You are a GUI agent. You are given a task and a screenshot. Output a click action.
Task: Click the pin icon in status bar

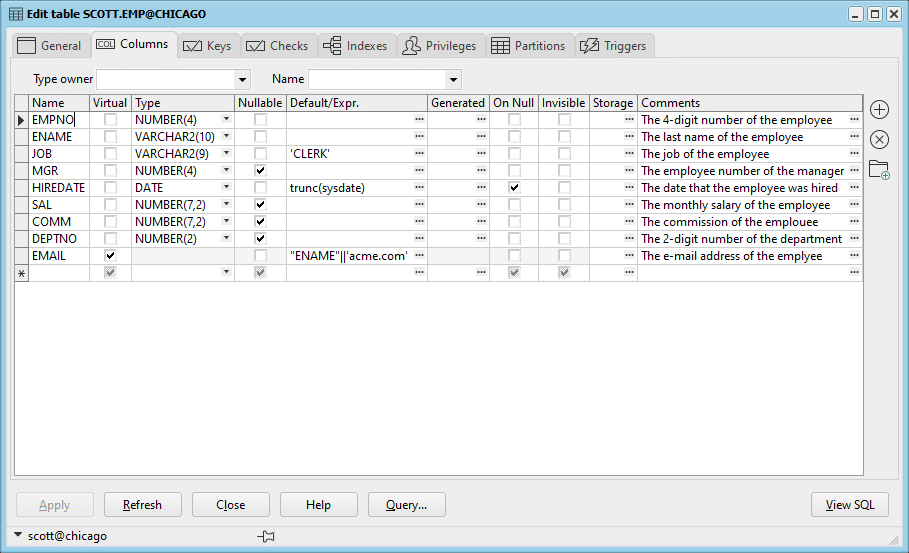266,536
